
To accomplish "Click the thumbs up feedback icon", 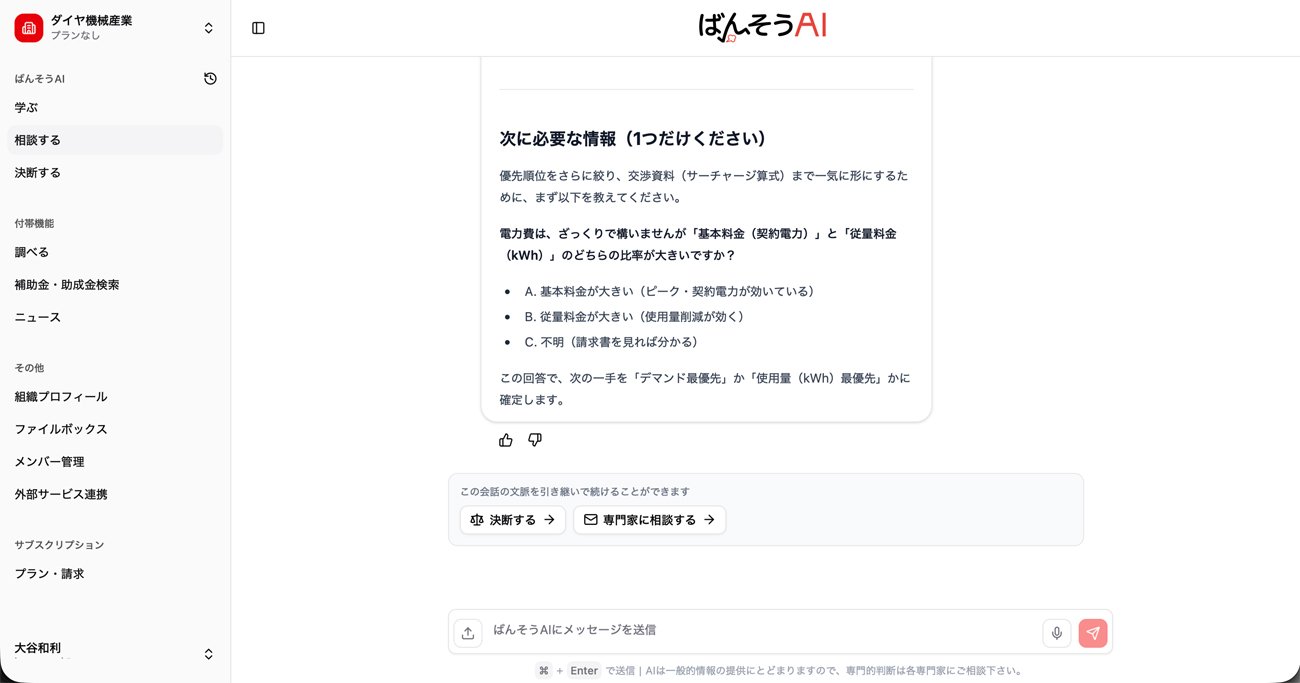I will point(506,440).
